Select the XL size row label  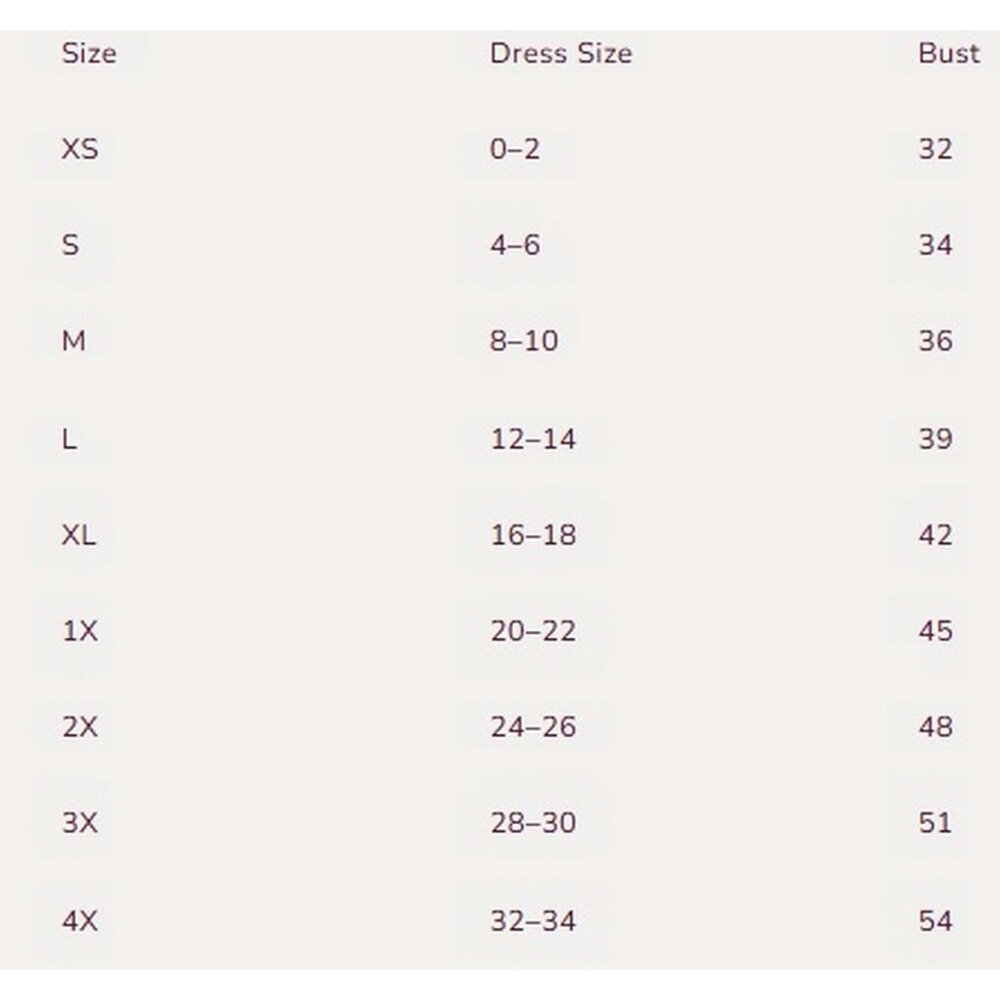[79, 535]
